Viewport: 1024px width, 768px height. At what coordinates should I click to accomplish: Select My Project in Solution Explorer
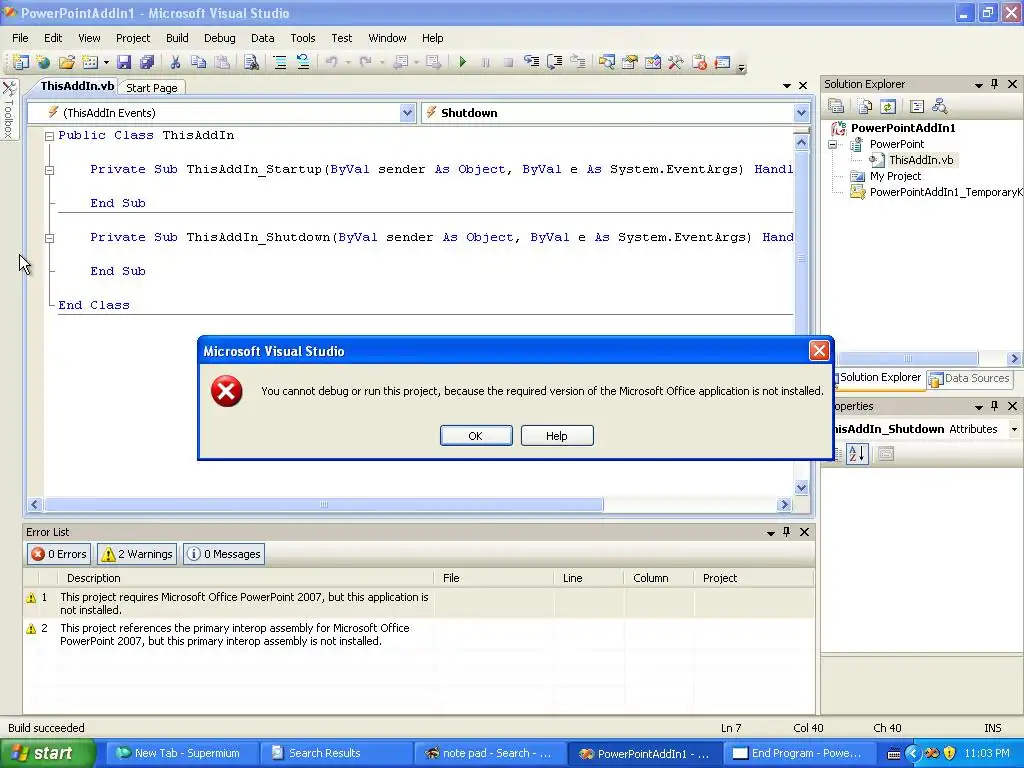point(895,176)
